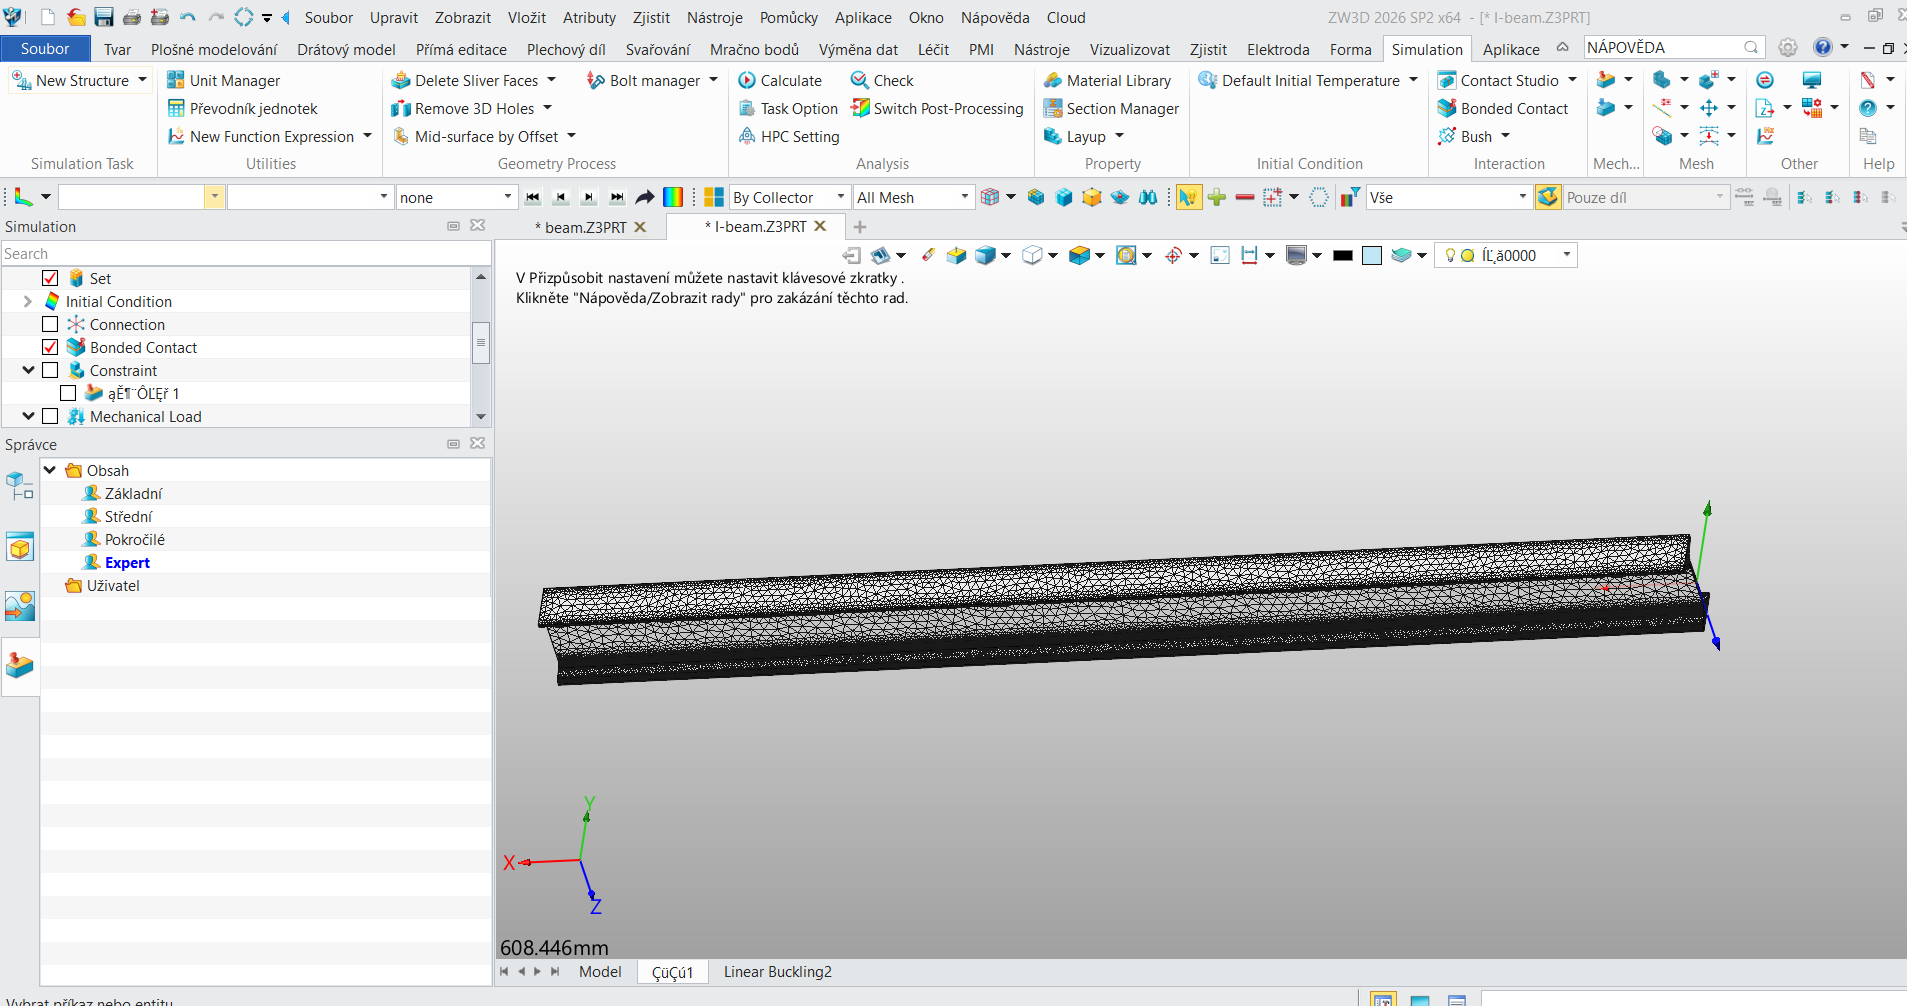This screenshot has height=1006, width=1907.
Task: Click the Check analysis icon
Action: pyautogui.click(x=860, y=80)
